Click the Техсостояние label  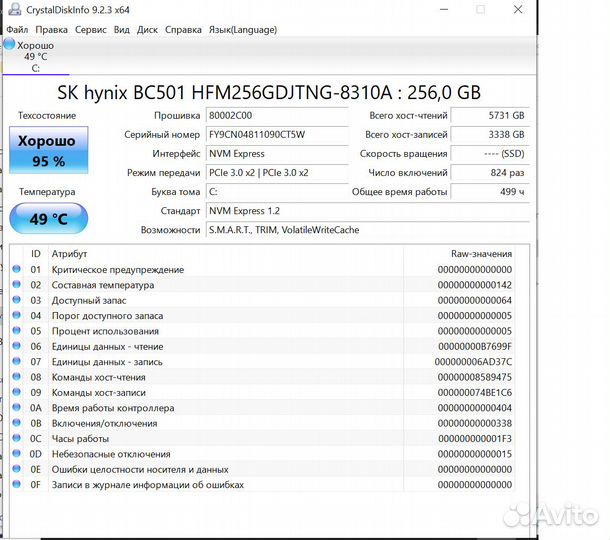click(x=47, y=116)
